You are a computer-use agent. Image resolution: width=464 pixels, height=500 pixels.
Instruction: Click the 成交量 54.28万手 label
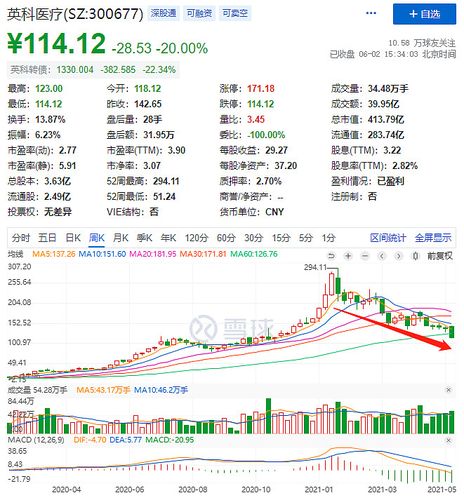tap(37, 390)
